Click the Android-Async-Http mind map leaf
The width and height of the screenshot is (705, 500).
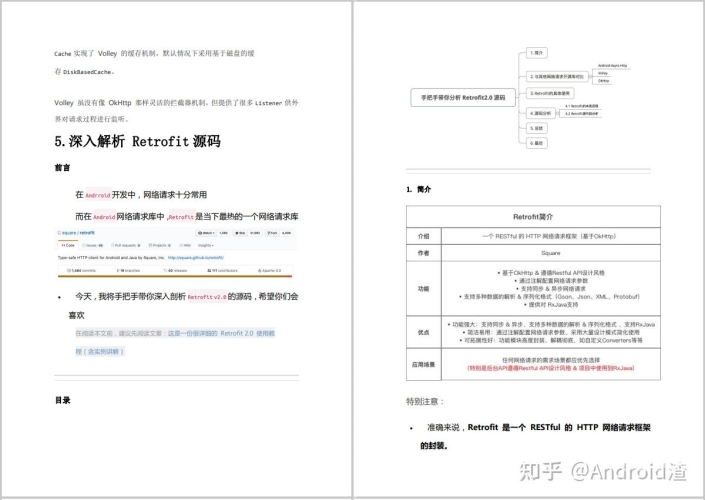pyautogui.click(x=612, y=66)
